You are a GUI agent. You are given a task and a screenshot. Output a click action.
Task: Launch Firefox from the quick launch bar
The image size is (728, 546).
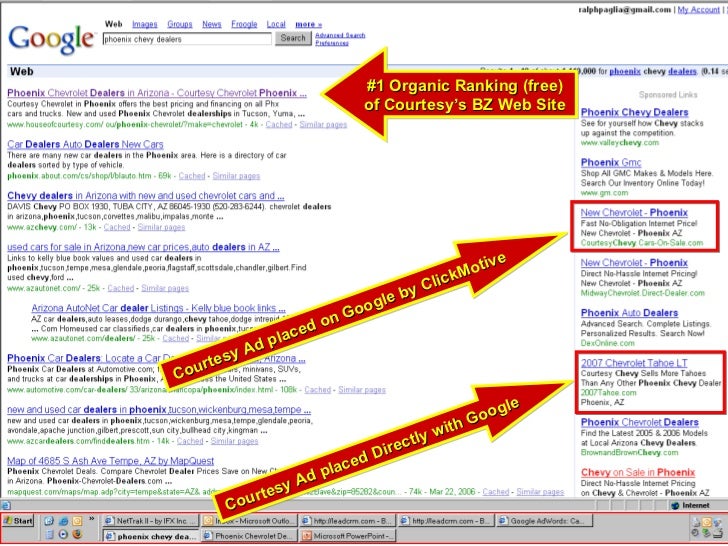pyautogui.click(x=77, y=534)
